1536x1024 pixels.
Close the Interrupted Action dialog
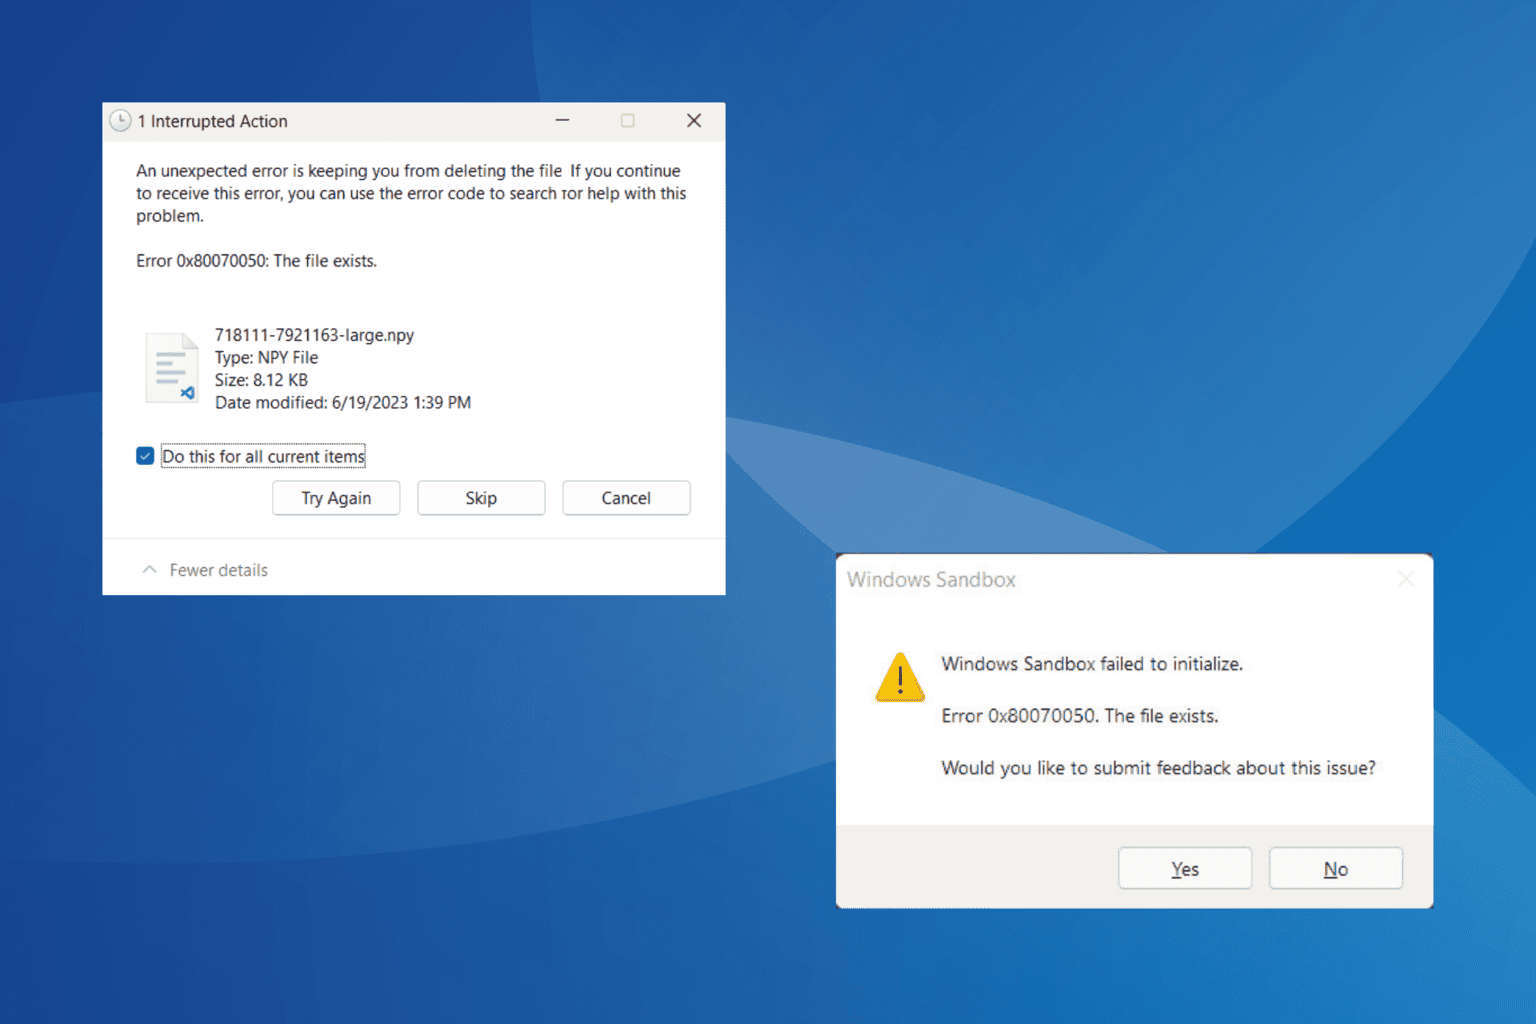coord(694,120)
